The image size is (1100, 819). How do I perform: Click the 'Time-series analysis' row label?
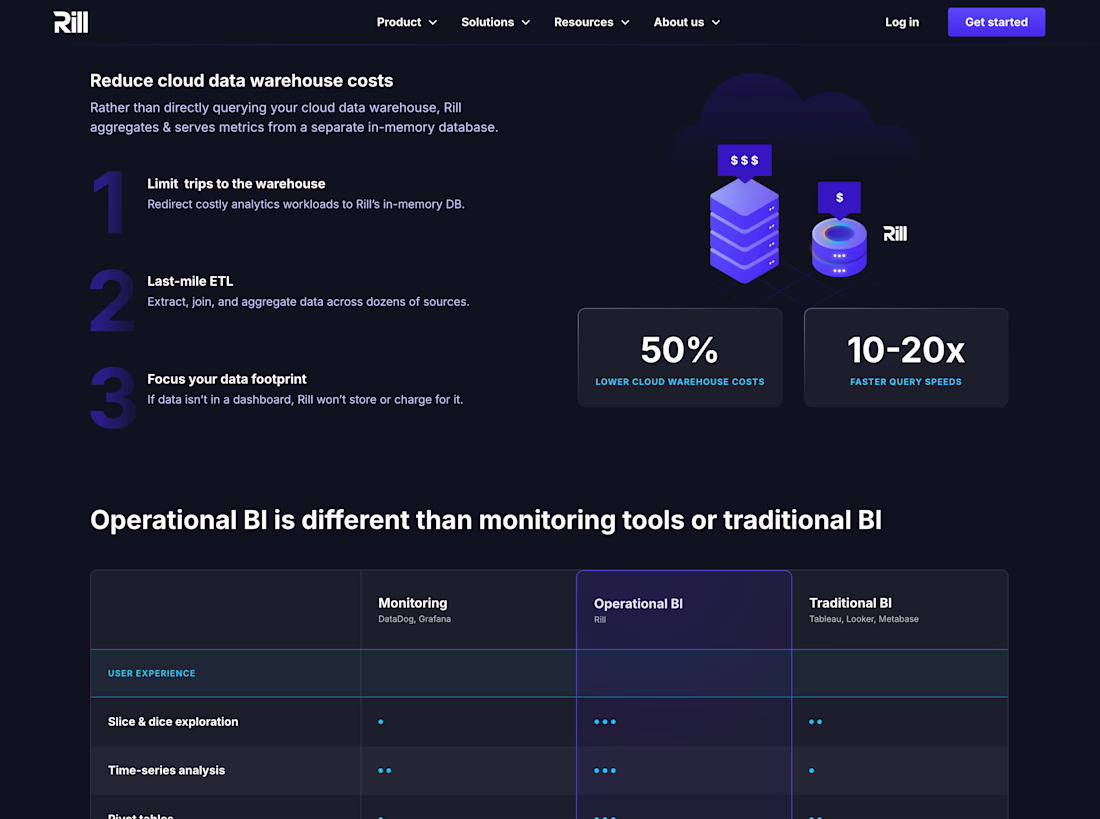[x=166, y=770]
